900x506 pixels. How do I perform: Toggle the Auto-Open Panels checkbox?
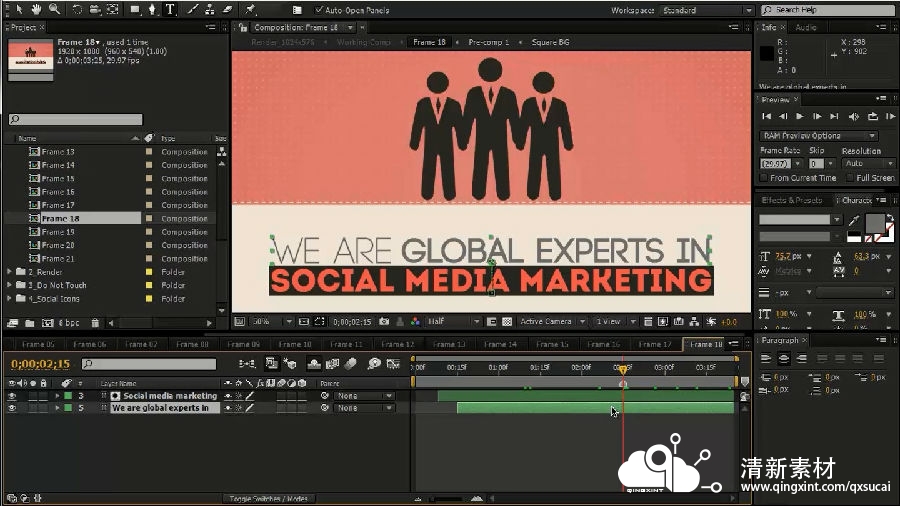tap(319, 10)
